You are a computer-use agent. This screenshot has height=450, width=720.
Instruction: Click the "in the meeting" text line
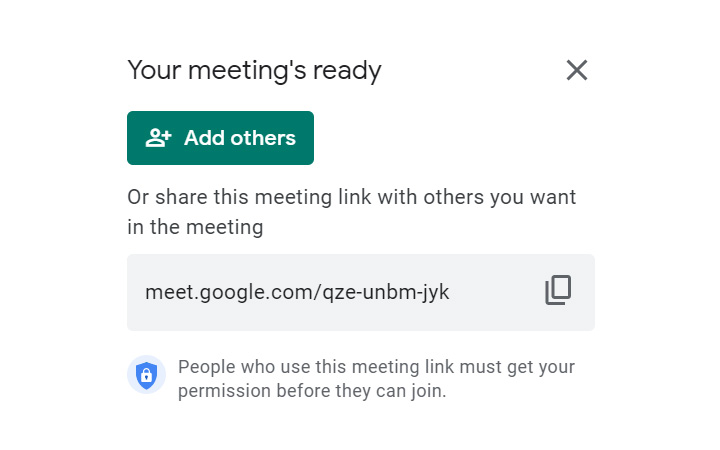[195, 227]
